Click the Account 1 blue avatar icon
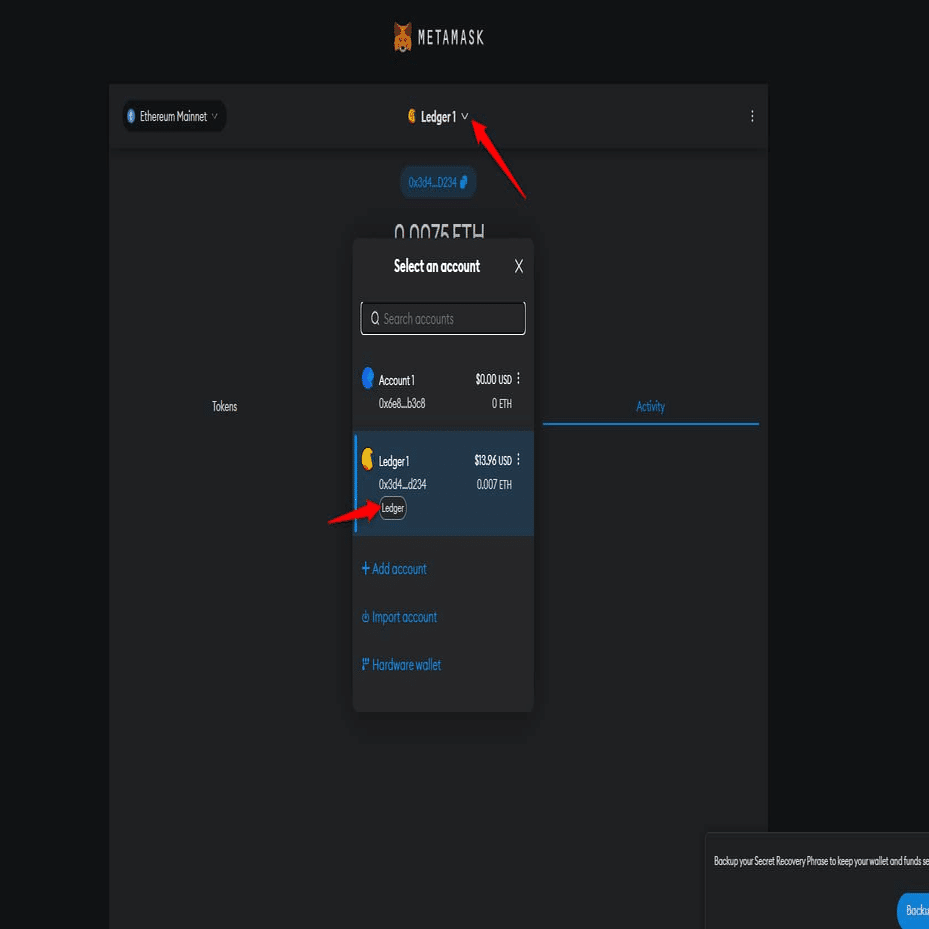 point(368,379)
